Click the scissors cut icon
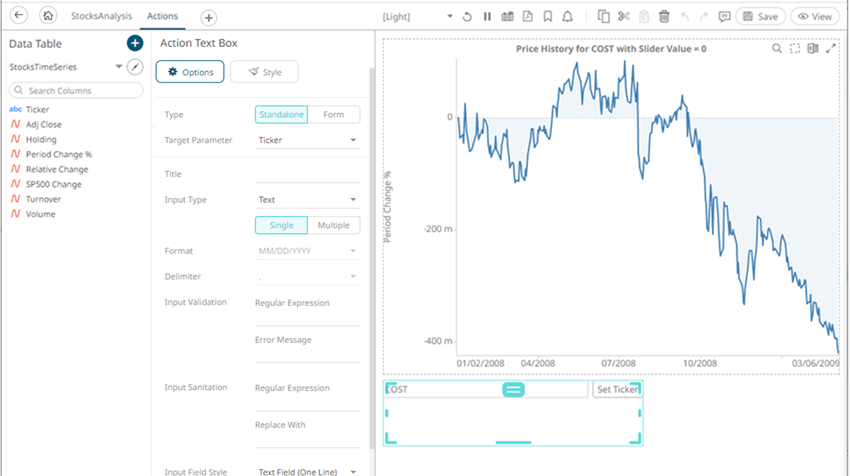This screenshot has height=476, width=851. pyautogui.click(x=624, y=17)
